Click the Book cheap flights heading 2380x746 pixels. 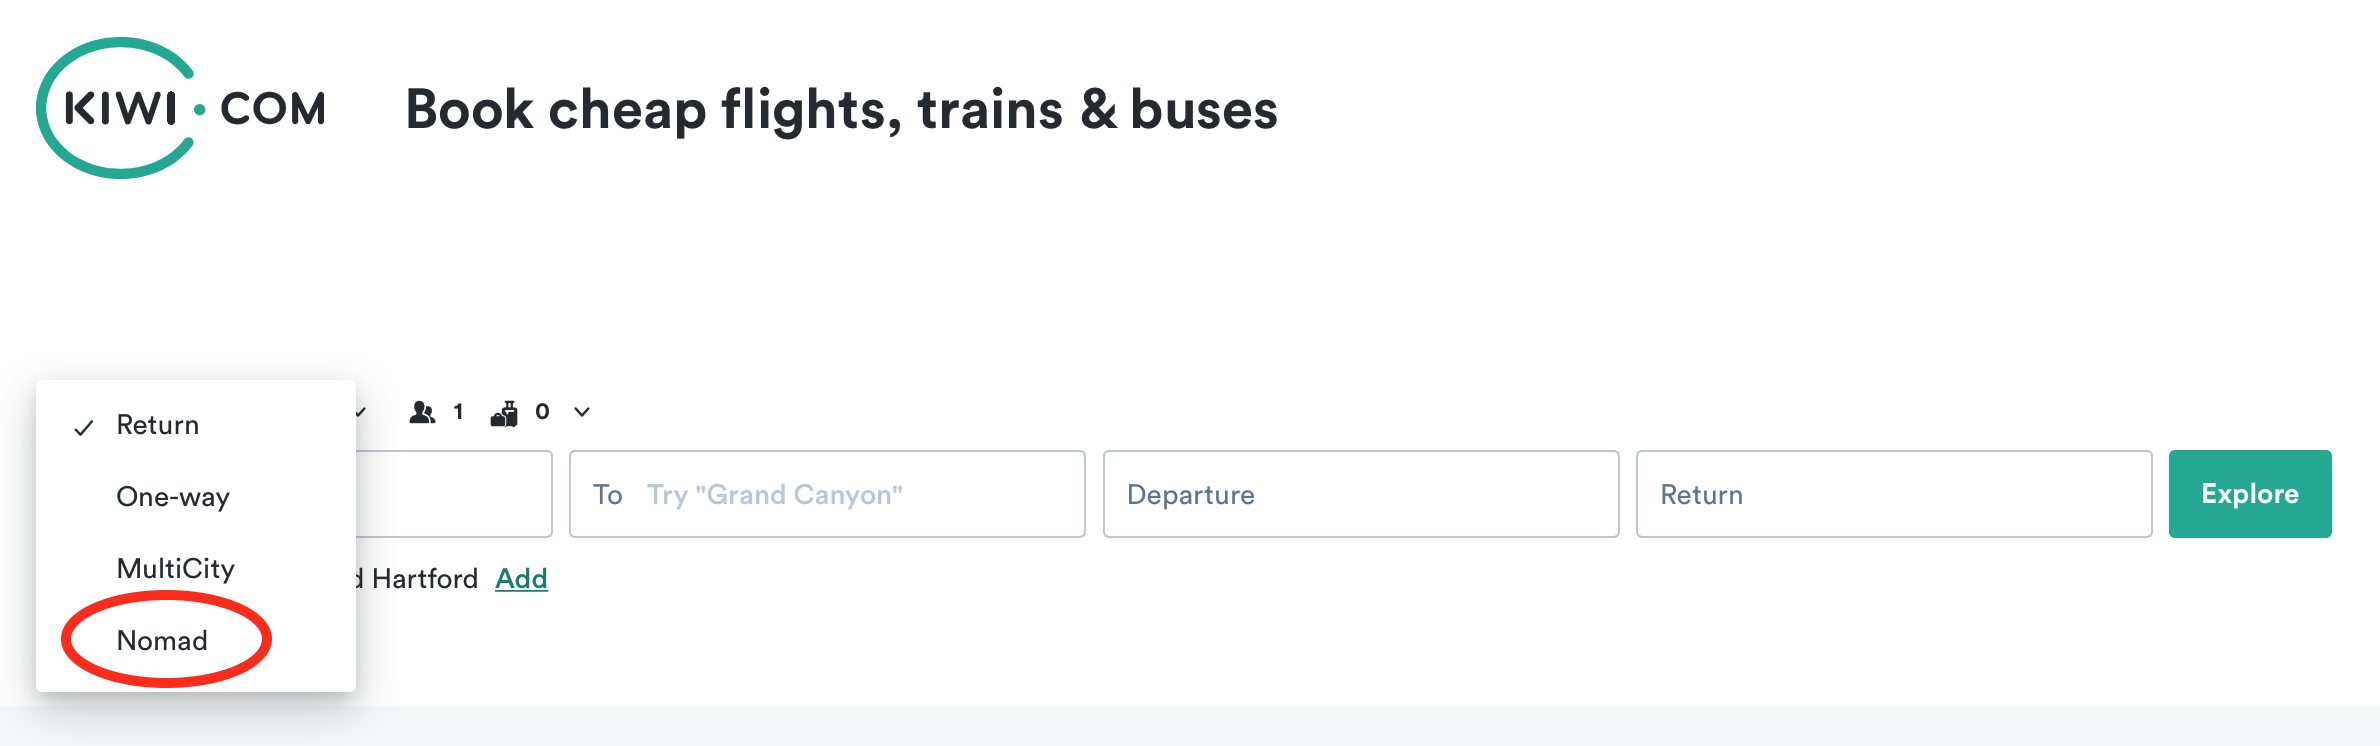(x=841, y=109)
